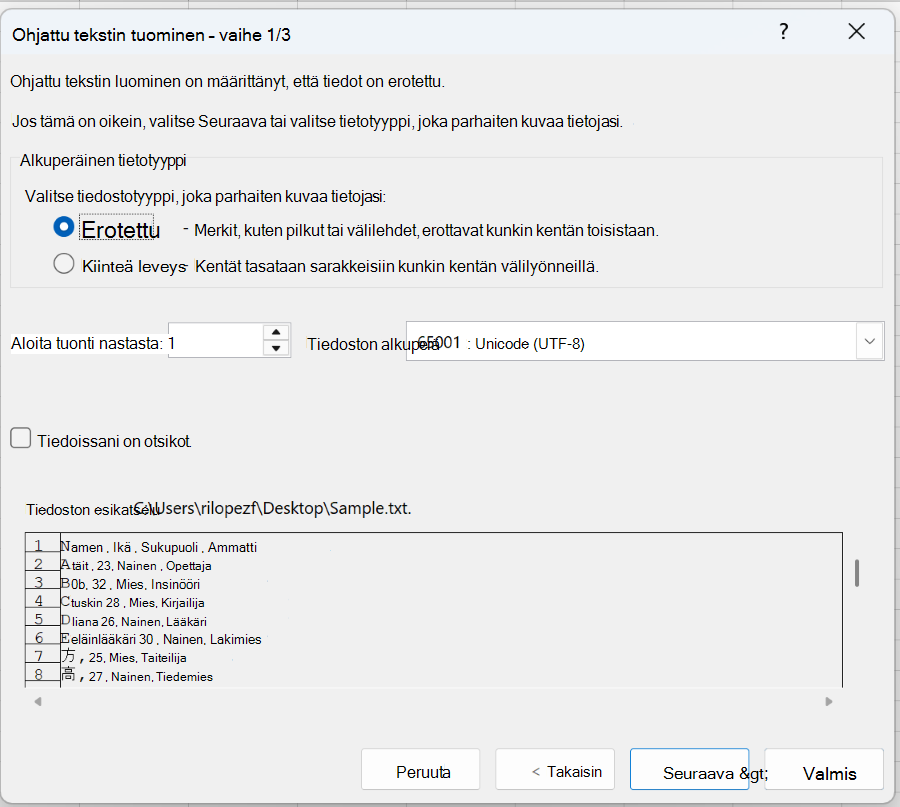Select the Erotettu radio button
Viewport: 900px width, 807px height.
pyautogui.click(x=64, y=227)
